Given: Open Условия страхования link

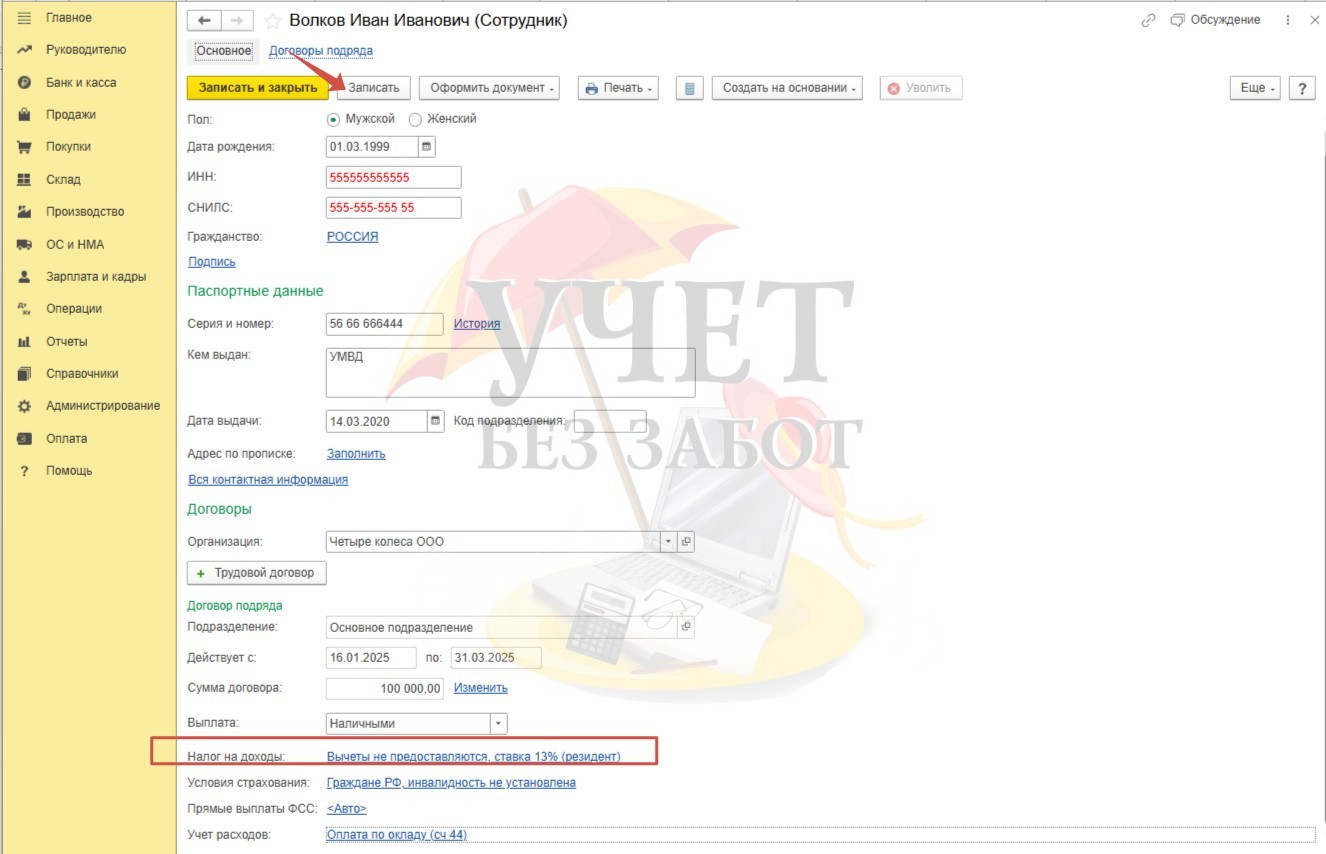Looking at the screenshot, I should [451, 783].
